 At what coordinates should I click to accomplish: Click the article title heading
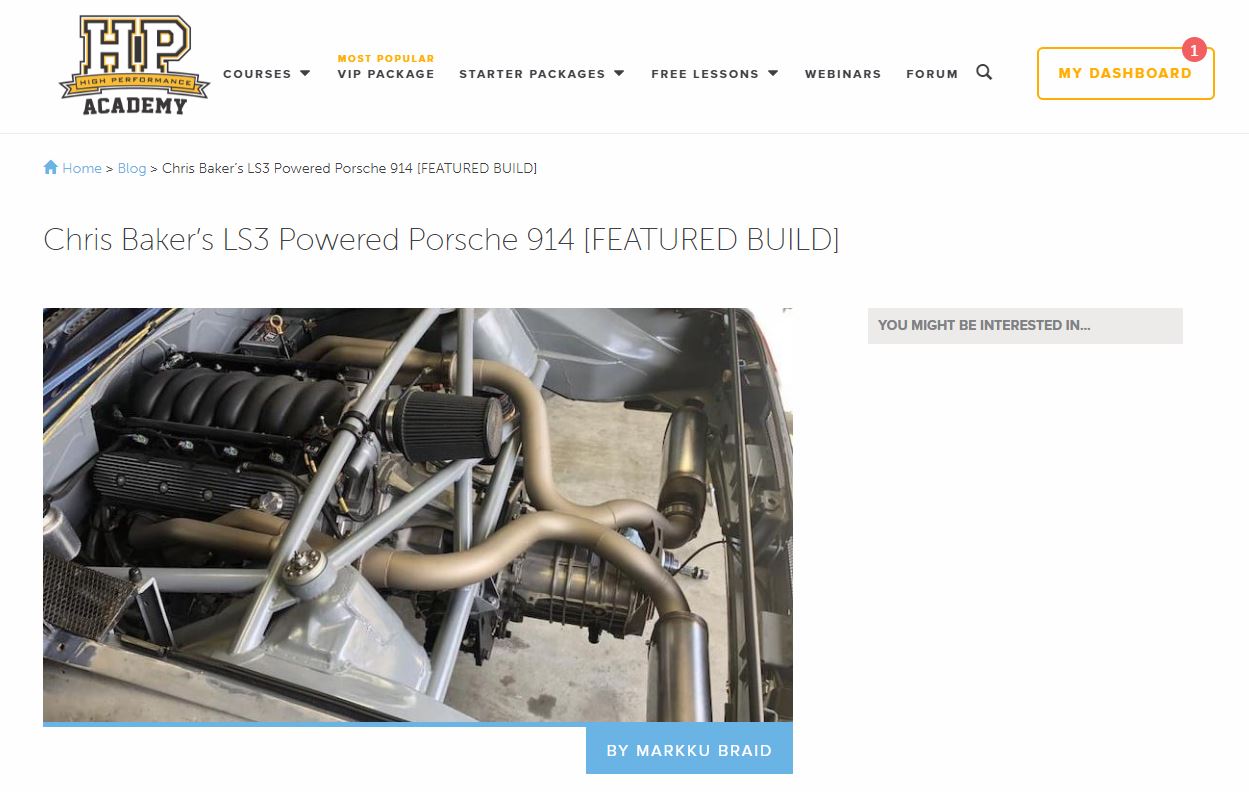click(441, 240)
